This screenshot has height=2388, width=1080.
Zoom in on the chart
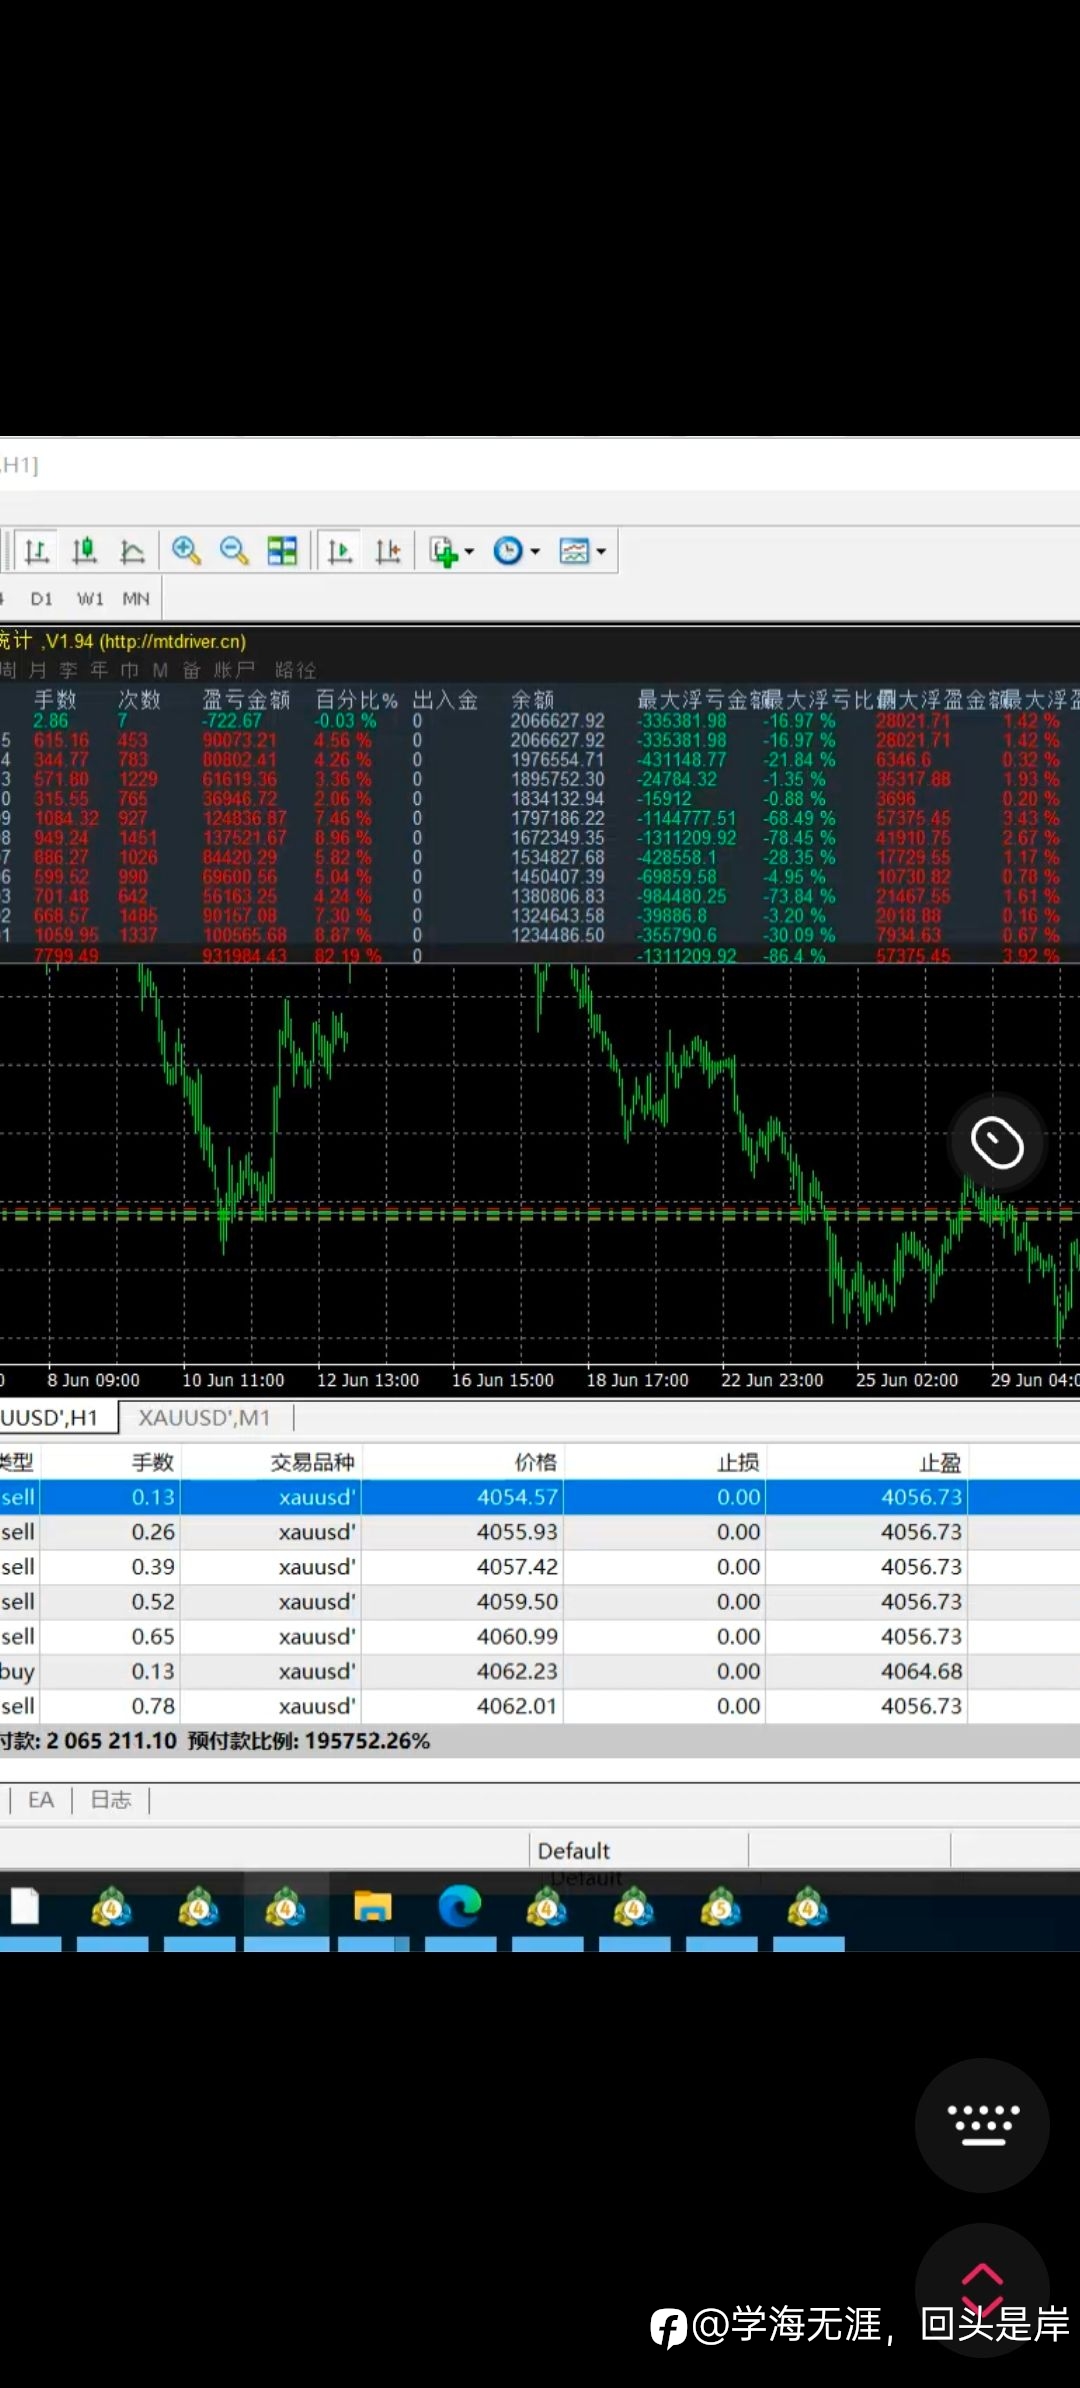pos(186,551)
